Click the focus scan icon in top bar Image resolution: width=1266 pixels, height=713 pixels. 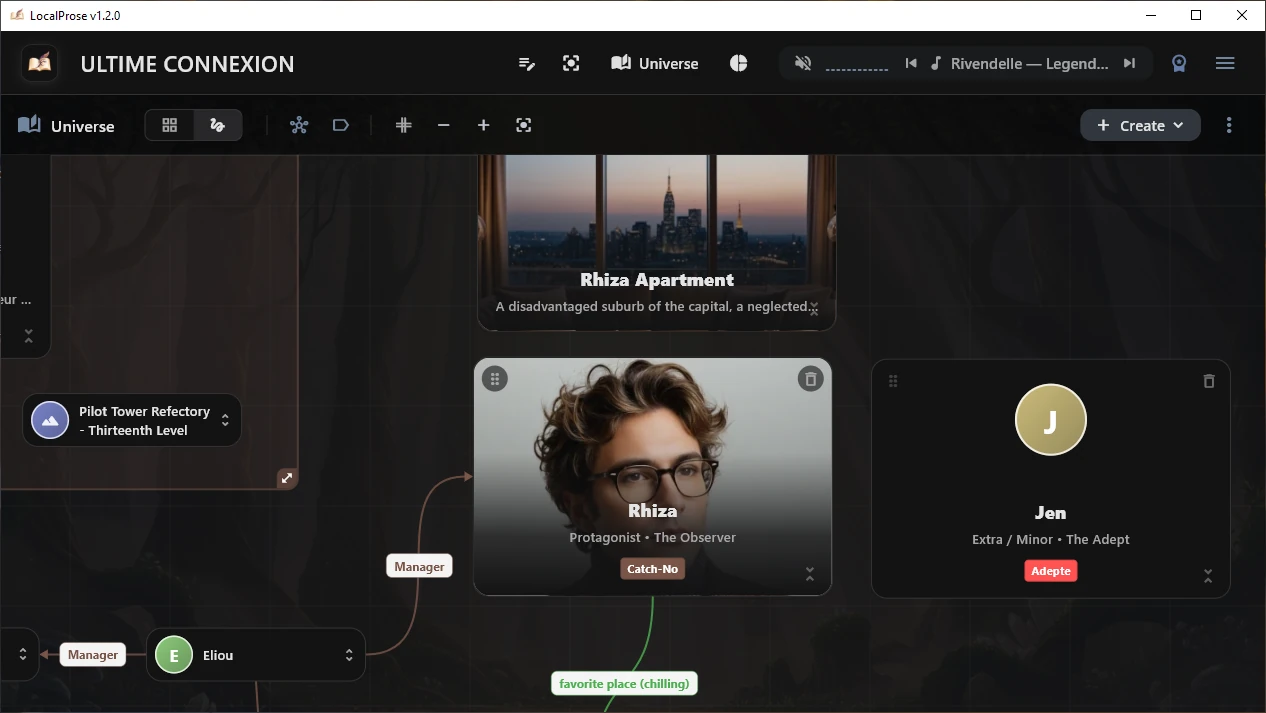571,63
